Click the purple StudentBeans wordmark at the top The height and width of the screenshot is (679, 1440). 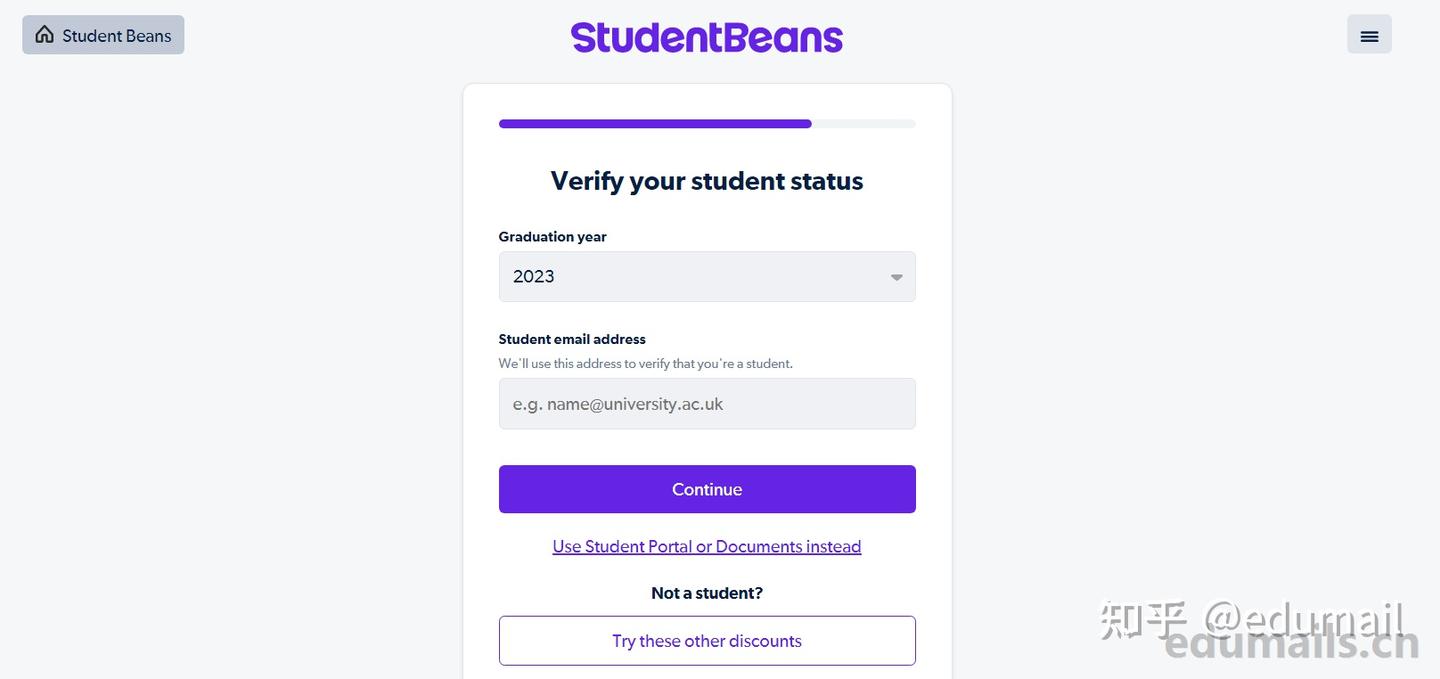707,36
